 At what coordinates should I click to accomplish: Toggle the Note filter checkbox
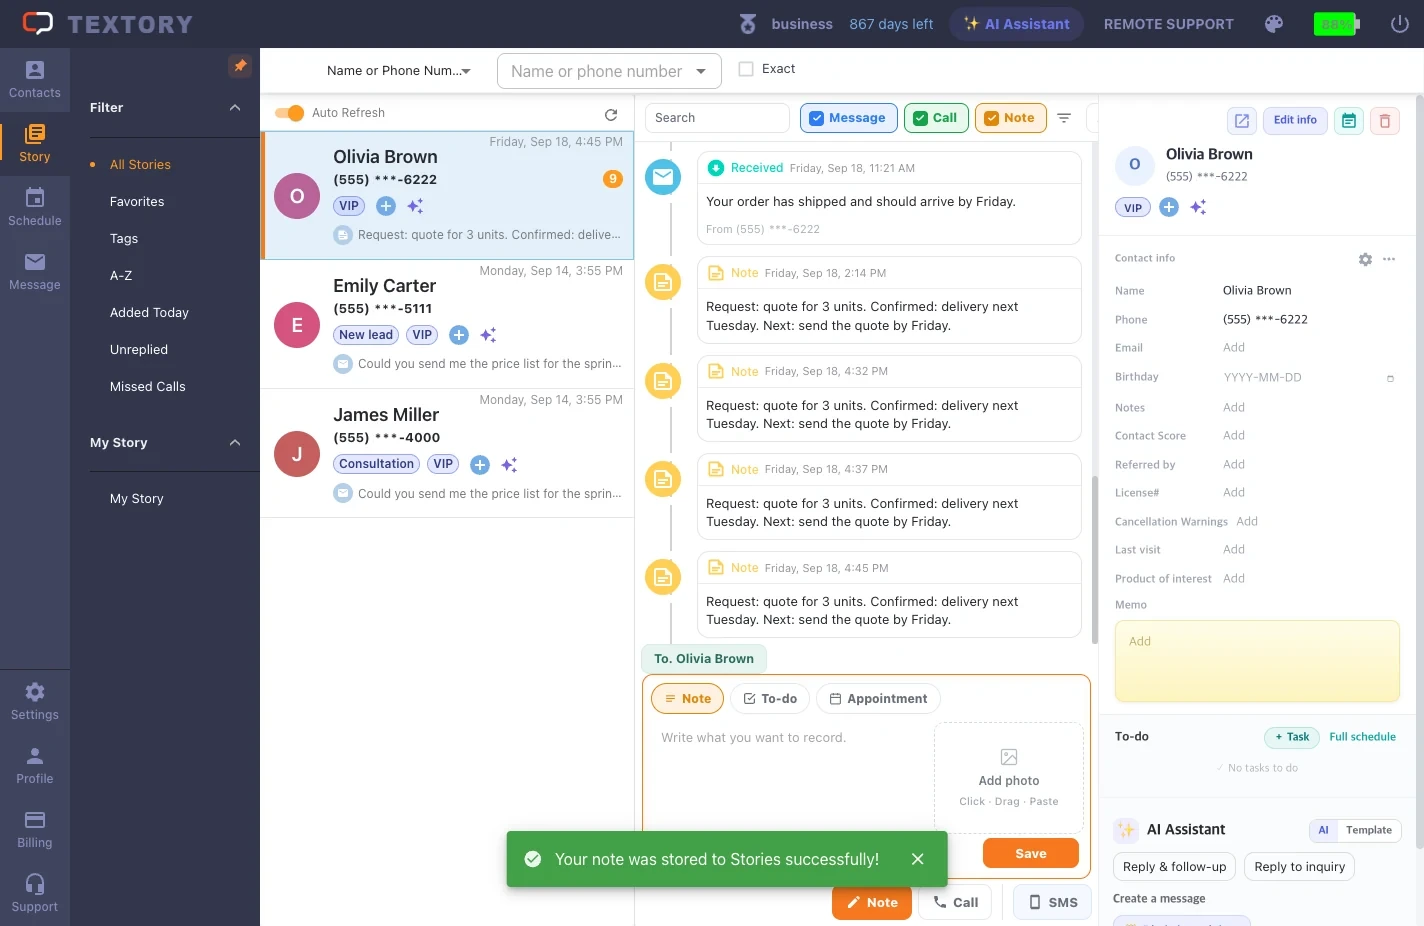tap(992, 118)
